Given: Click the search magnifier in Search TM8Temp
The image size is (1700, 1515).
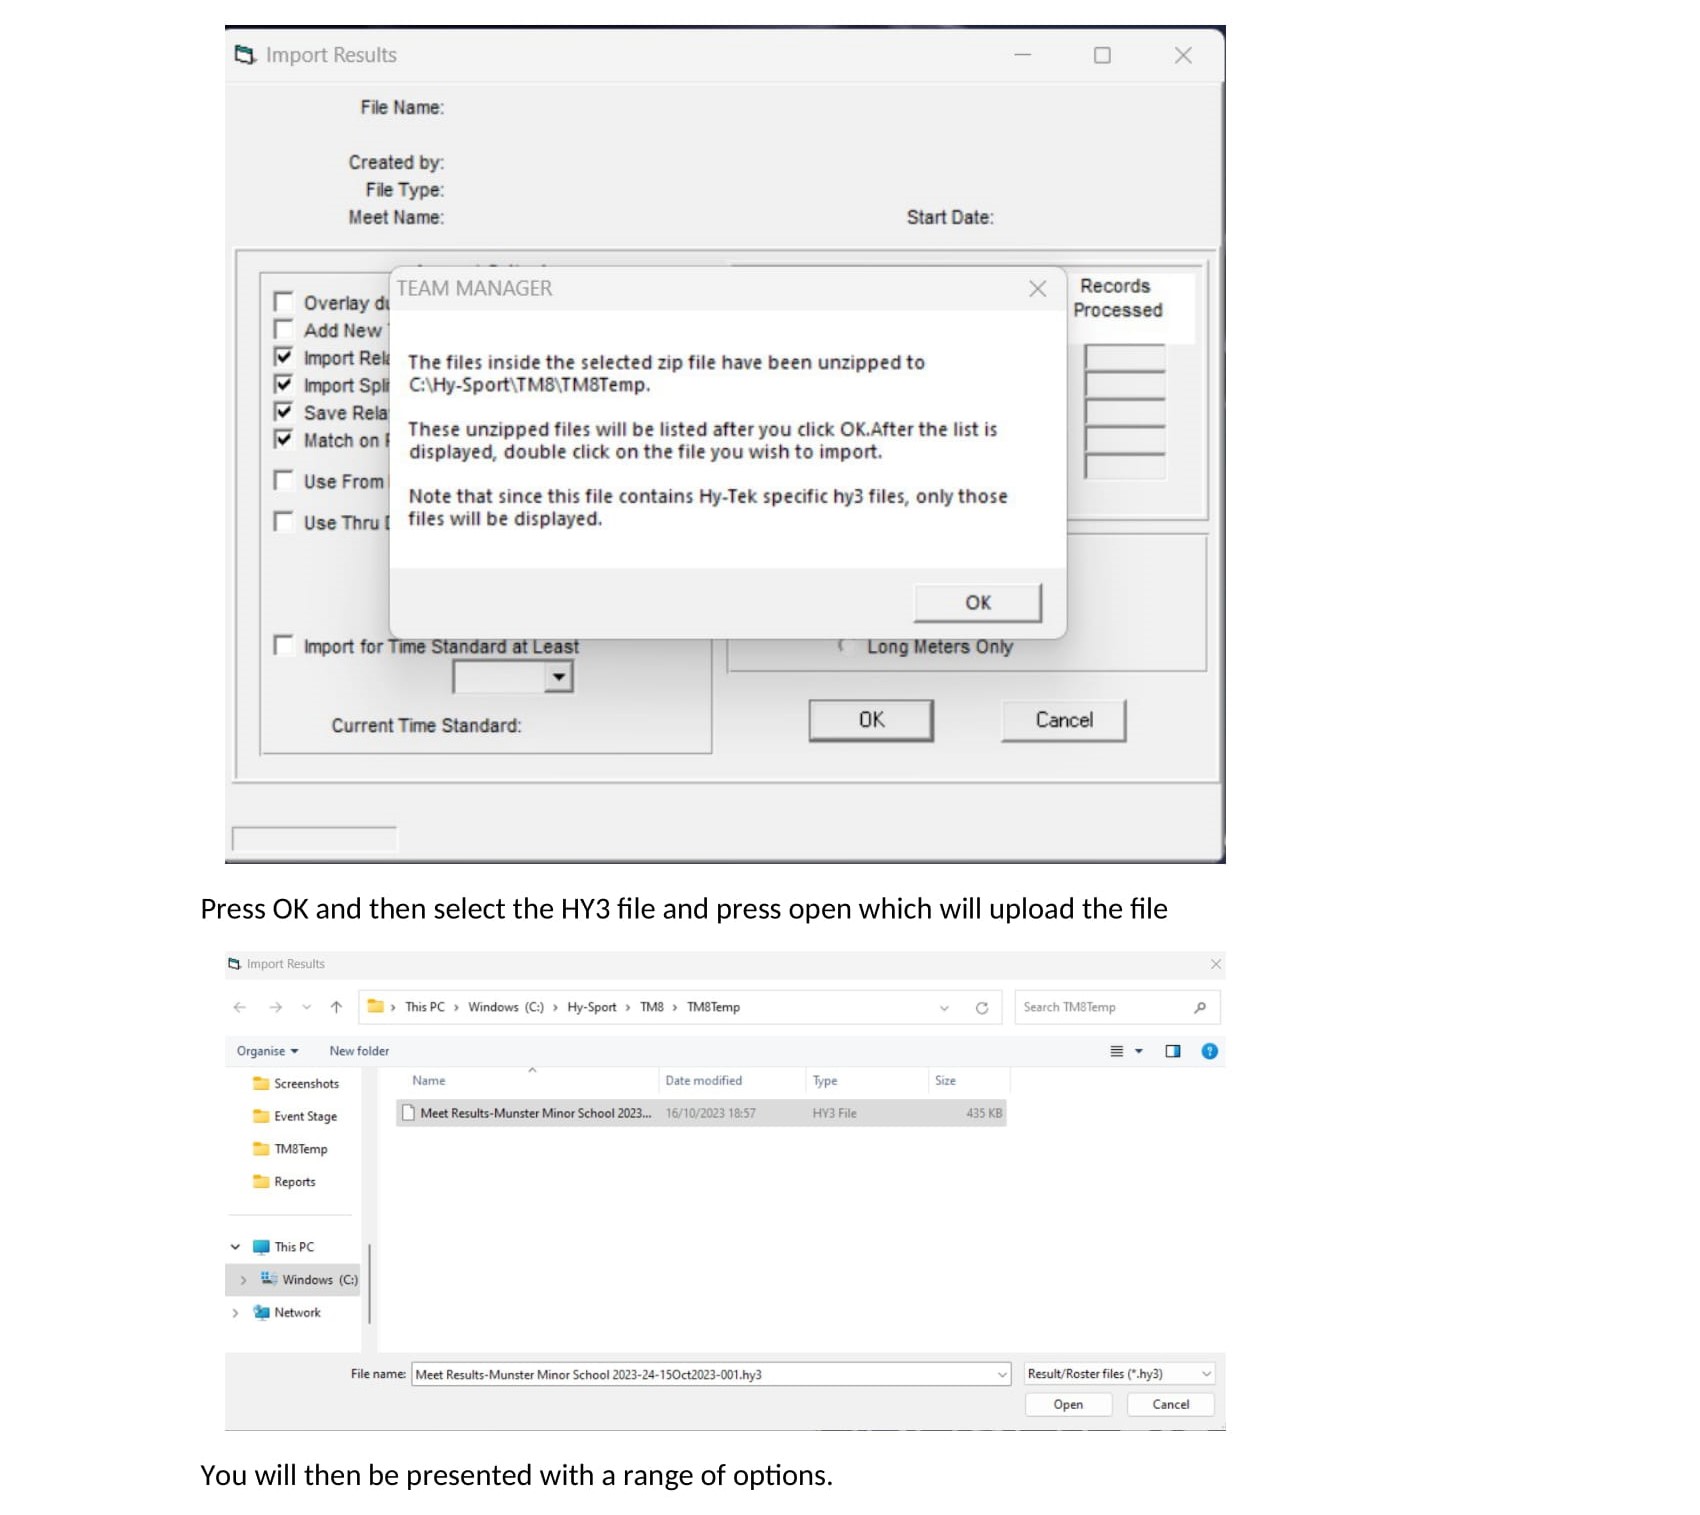Looking at the screenshot, I should pos(1200,1008).
